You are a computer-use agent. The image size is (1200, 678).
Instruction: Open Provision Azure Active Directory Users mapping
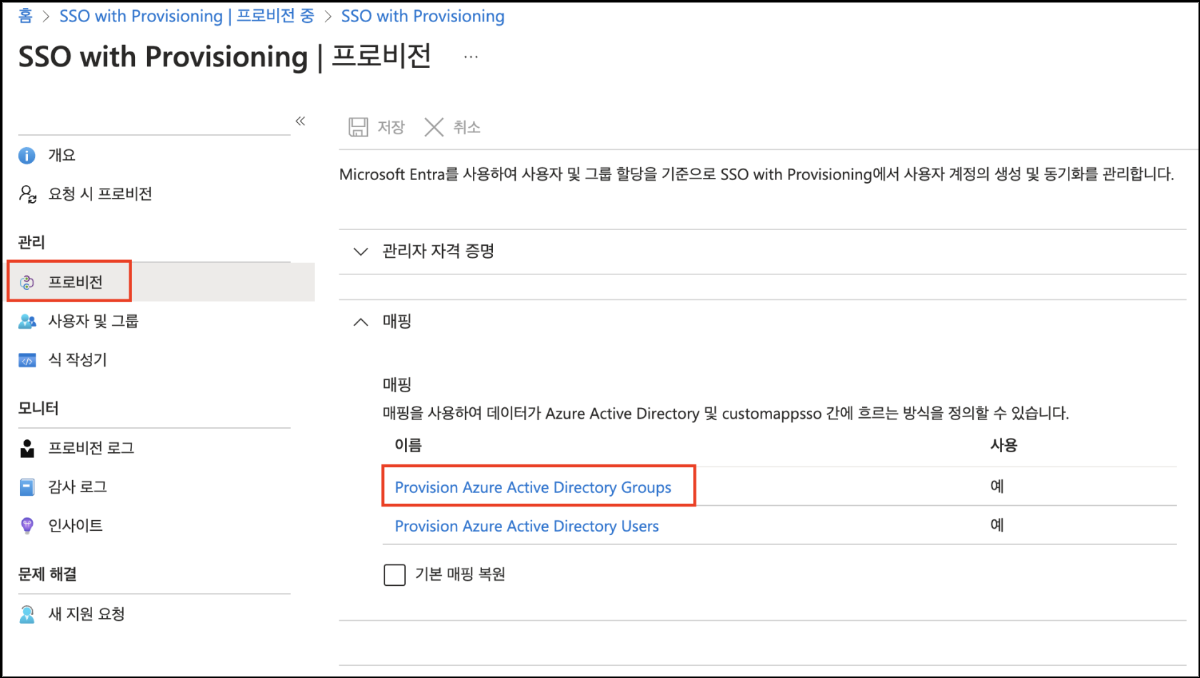527,526
